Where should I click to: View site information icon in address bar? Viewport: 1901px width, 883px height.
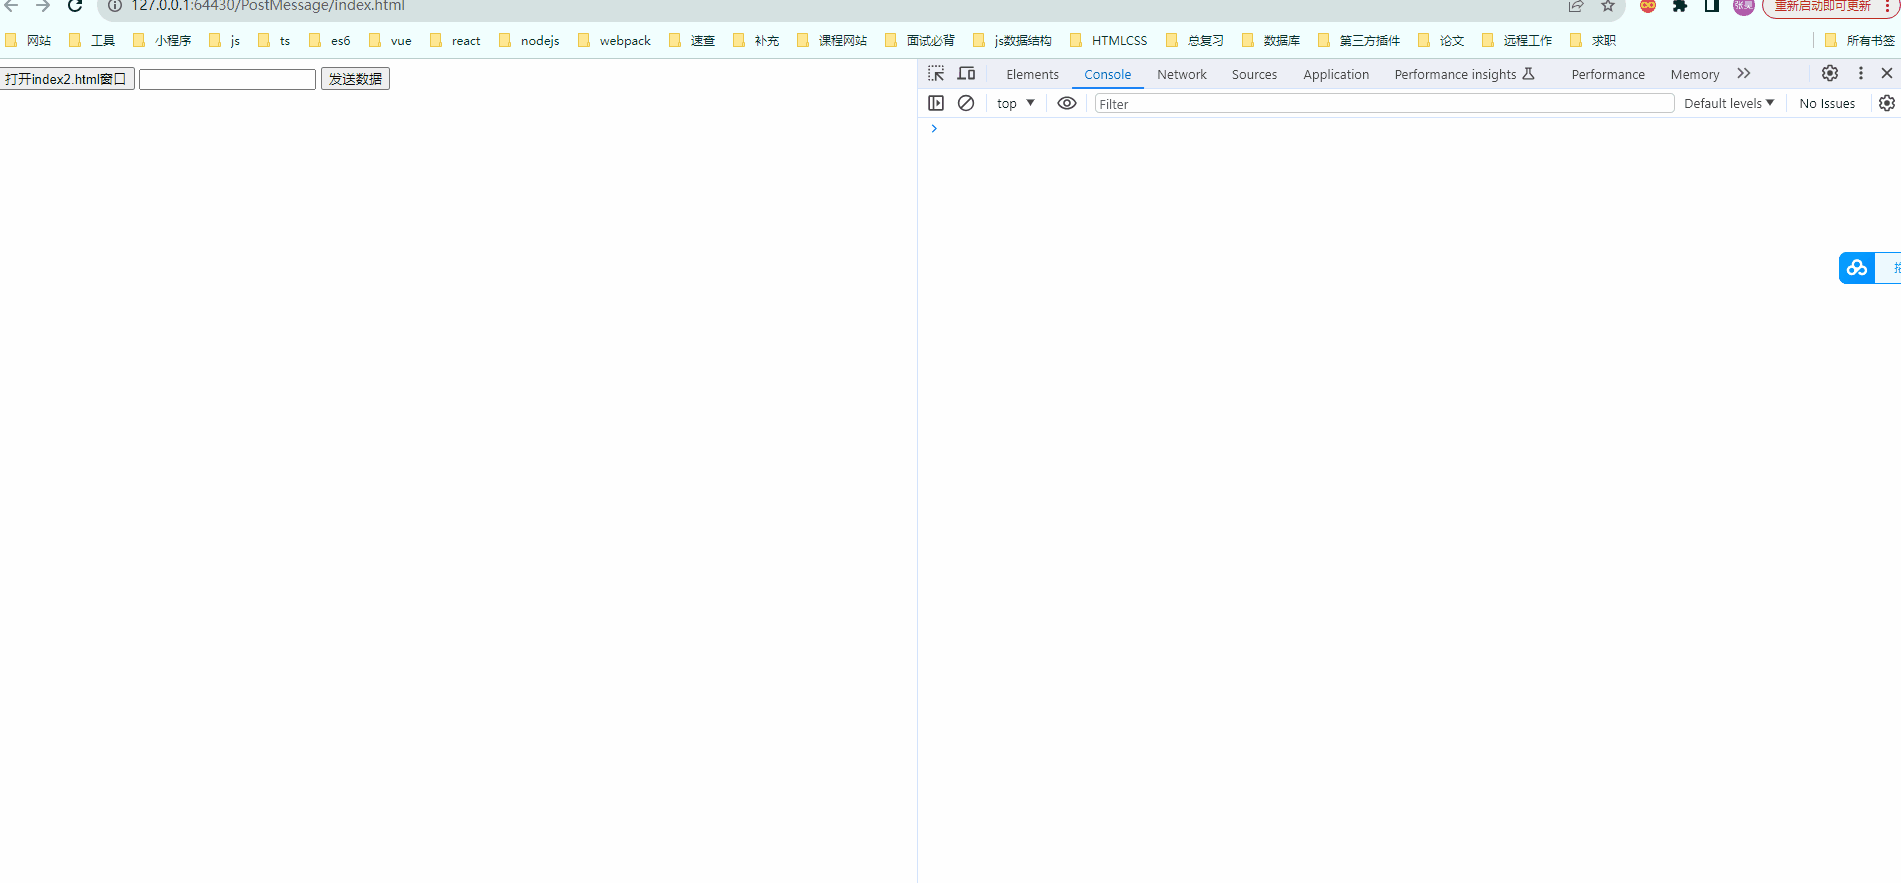click(115, 6)
